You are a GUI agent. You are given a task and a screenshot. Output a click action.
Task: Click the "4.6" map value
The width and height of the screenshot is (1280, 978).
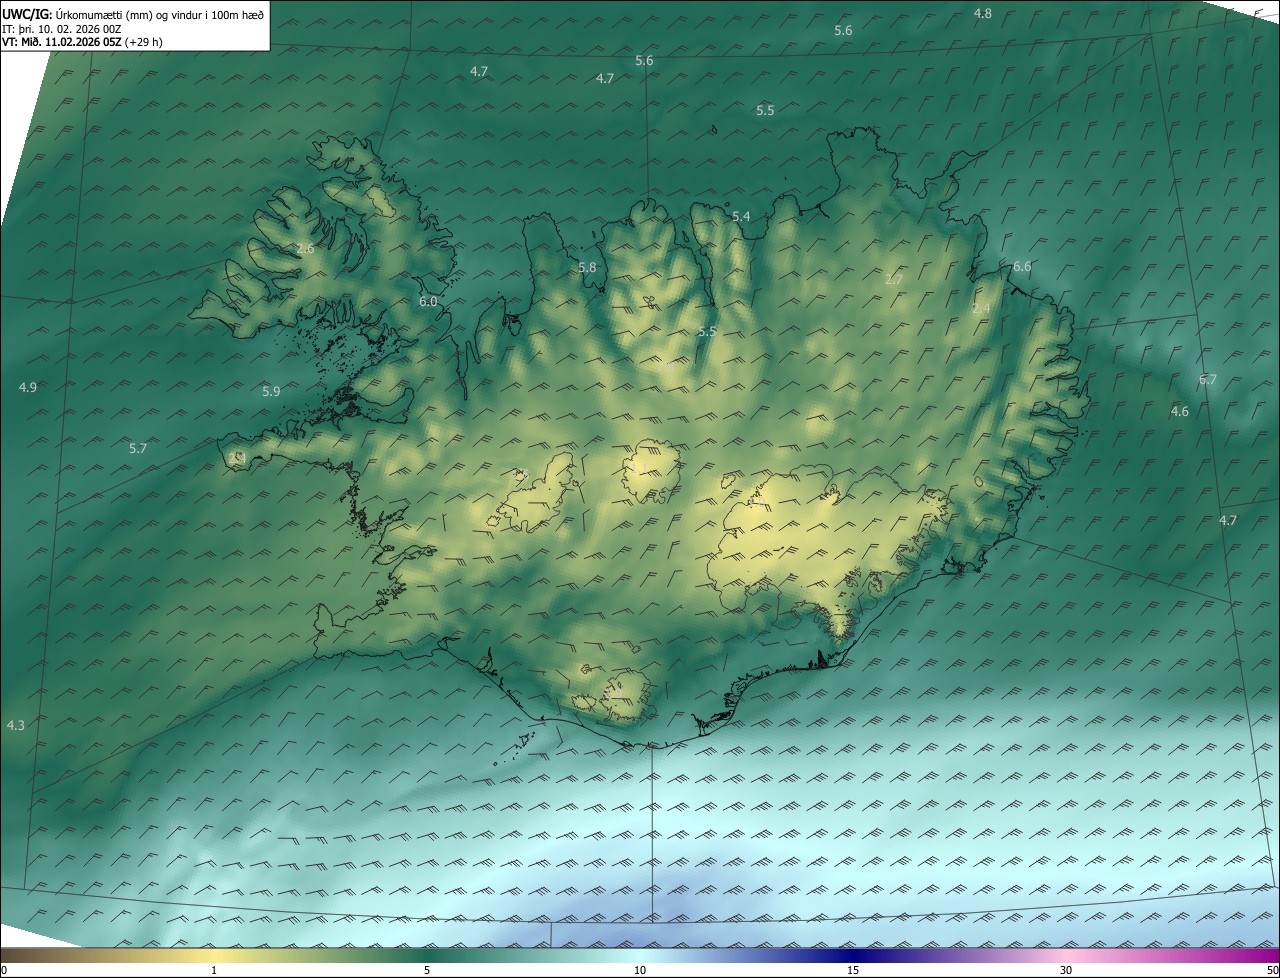point(1180,411)
